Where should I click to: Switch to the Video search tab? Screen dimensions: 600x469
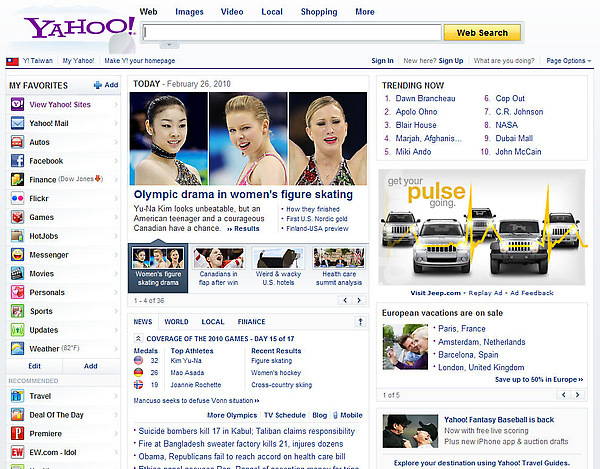[232, 12]
